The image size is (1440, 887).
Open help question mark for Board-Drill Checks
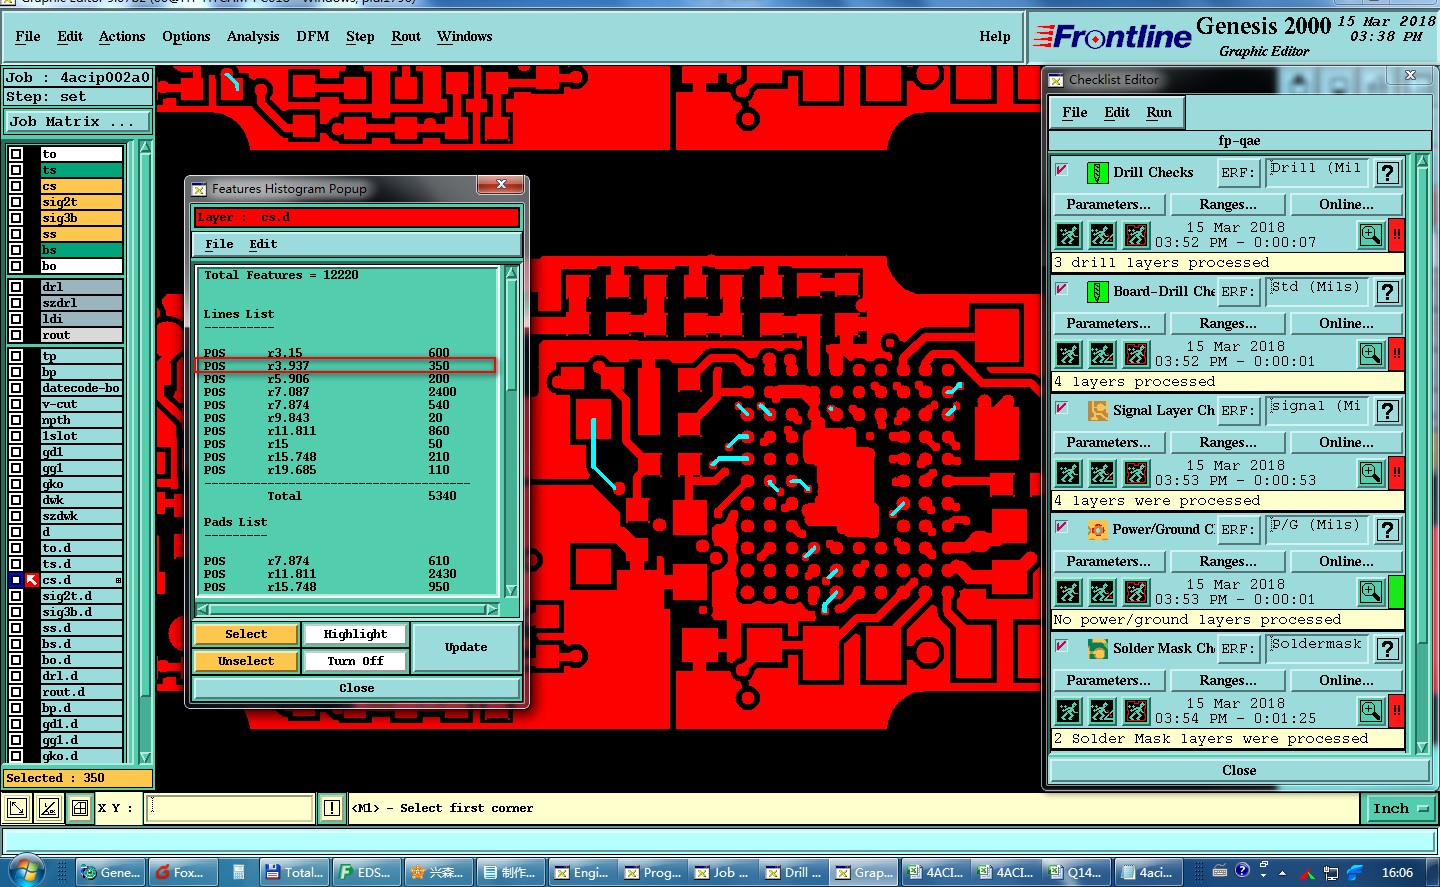[x=1387, y=292]
